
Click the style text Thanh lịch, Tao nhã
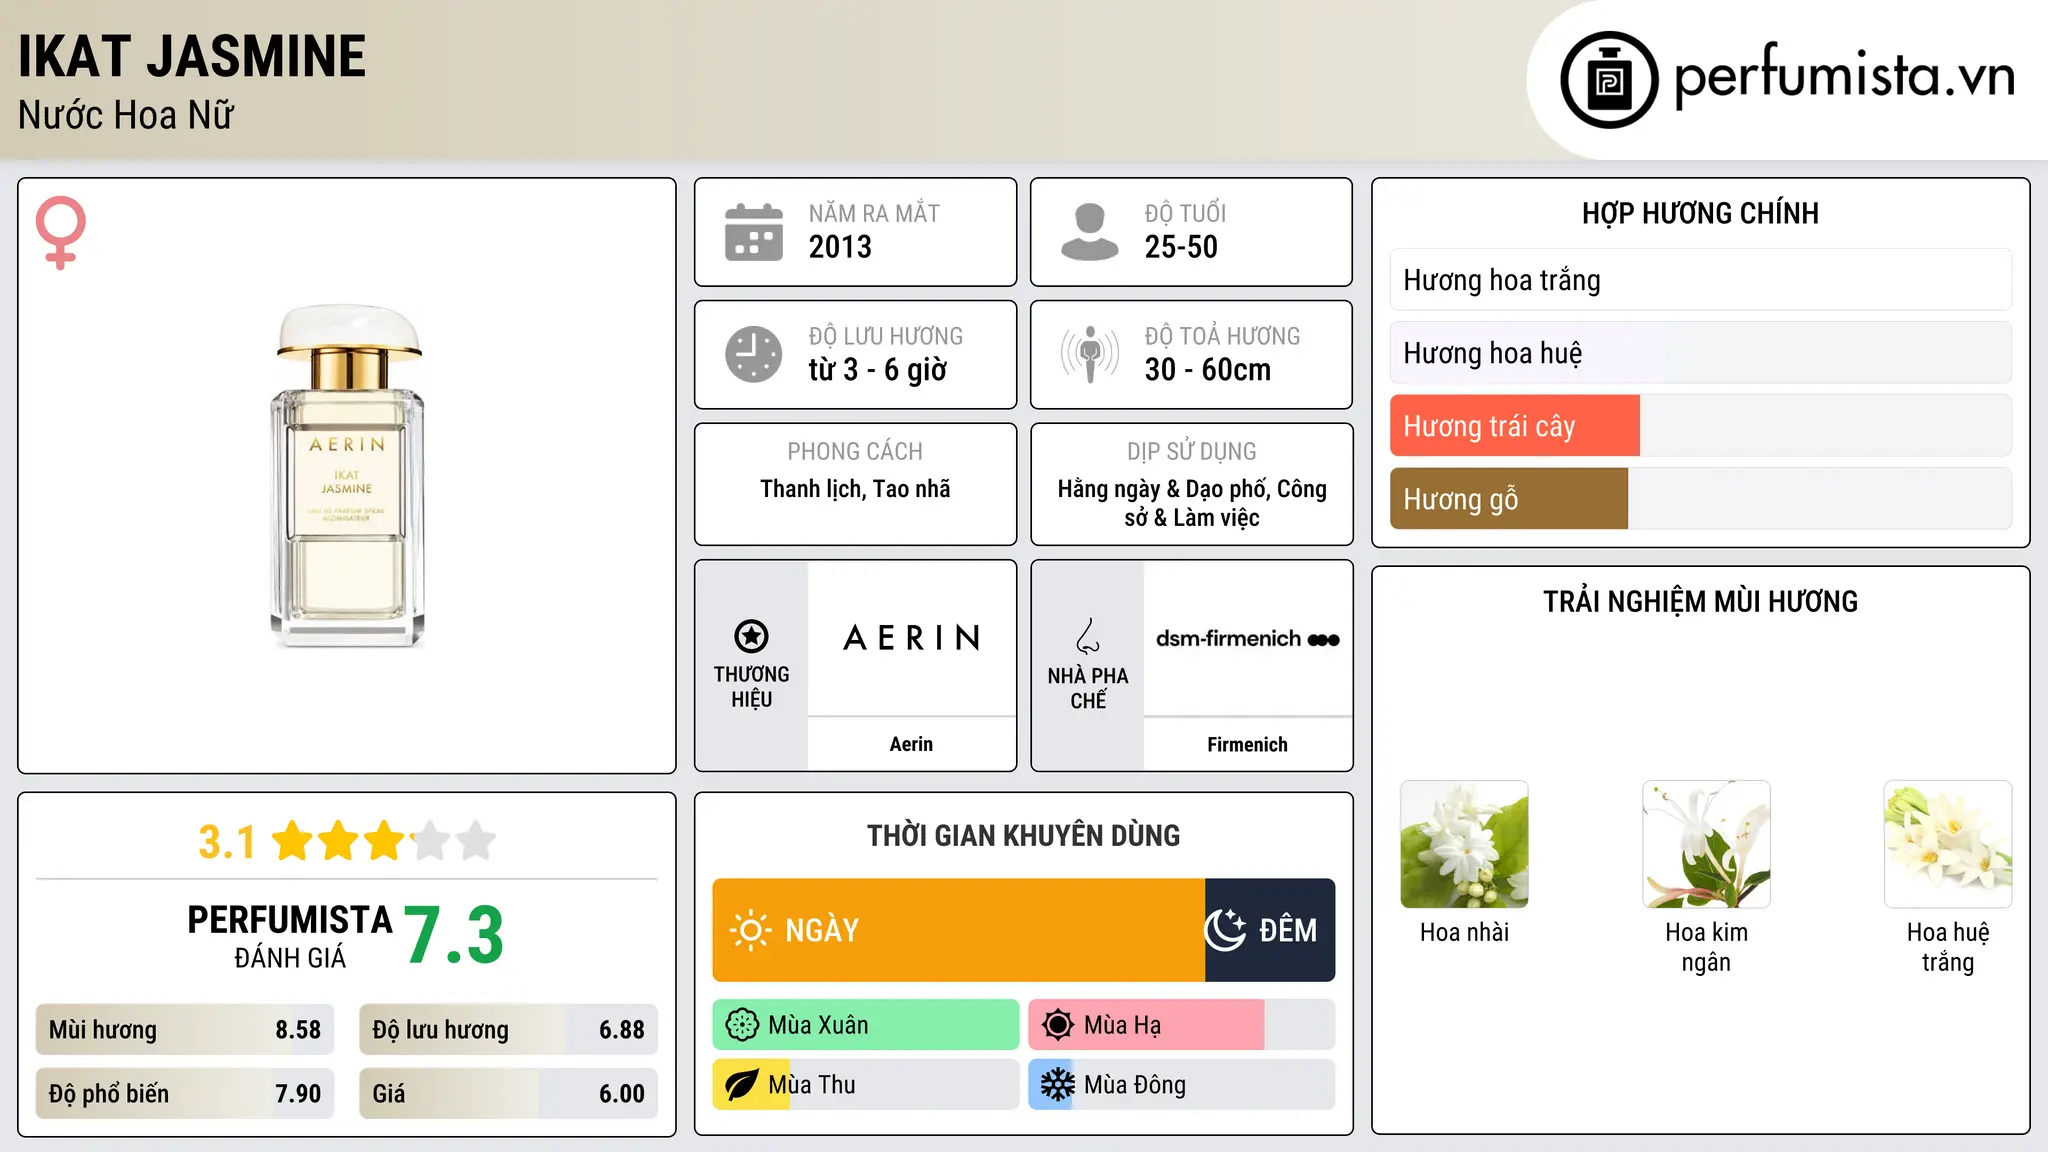pyautogui.click(x=855, y=489)
